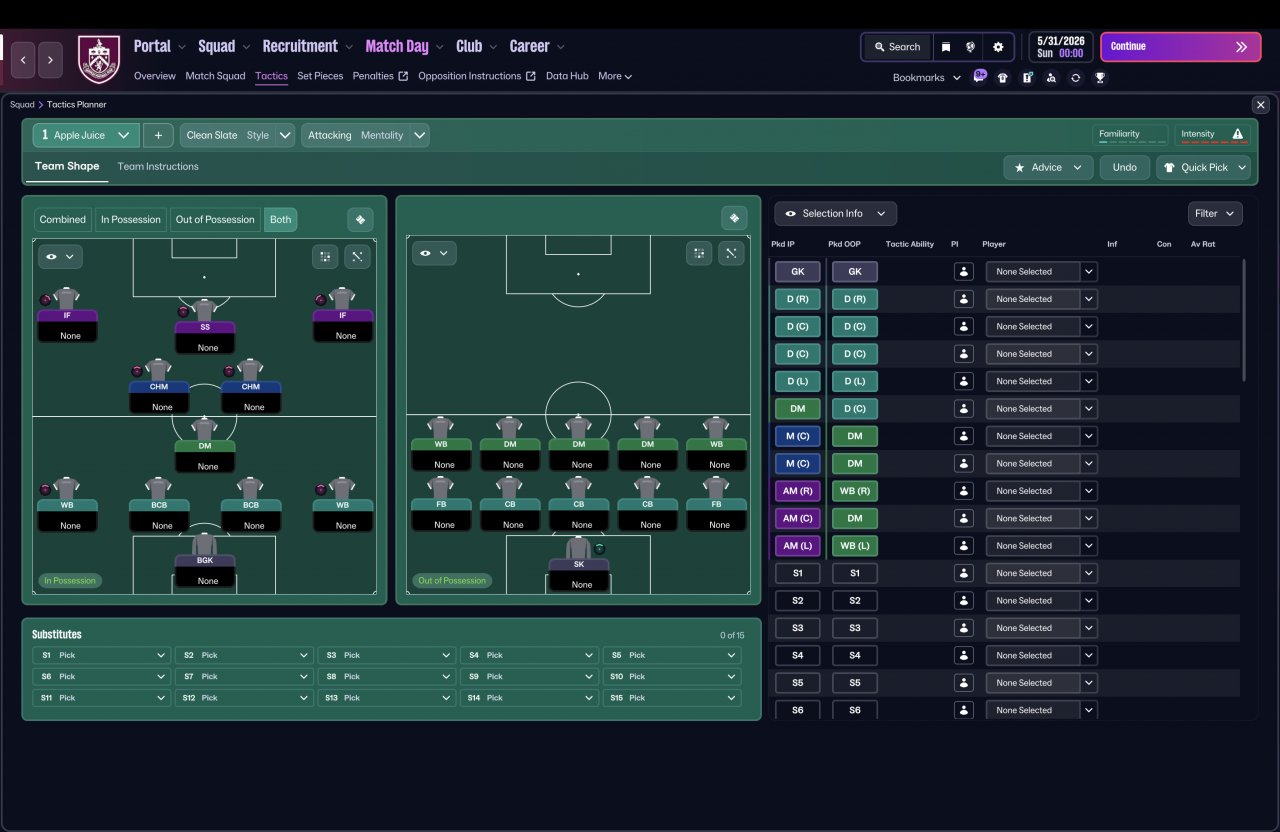Click the Intensity indicator bar
The height and width of the screenshot is (832, 1280).
(1212, 135)
